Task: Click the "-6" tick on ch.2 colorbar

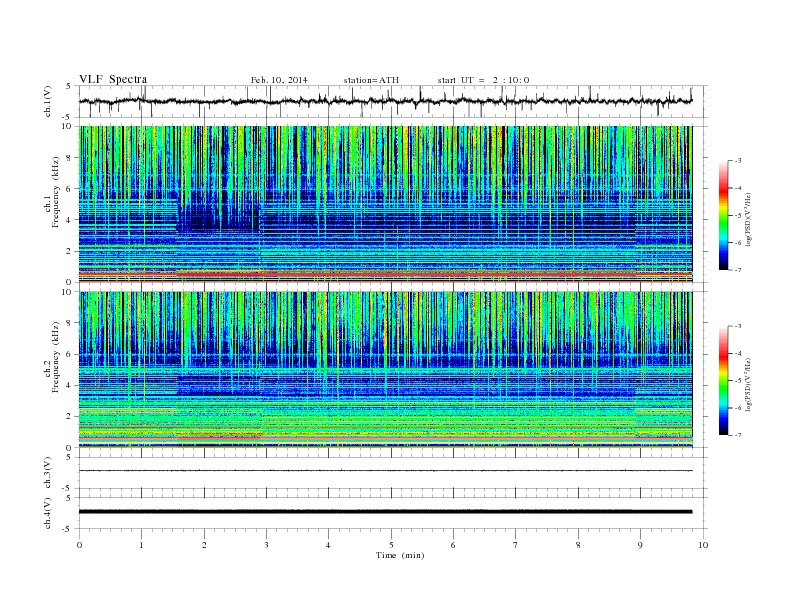Action: pos(737,408)
